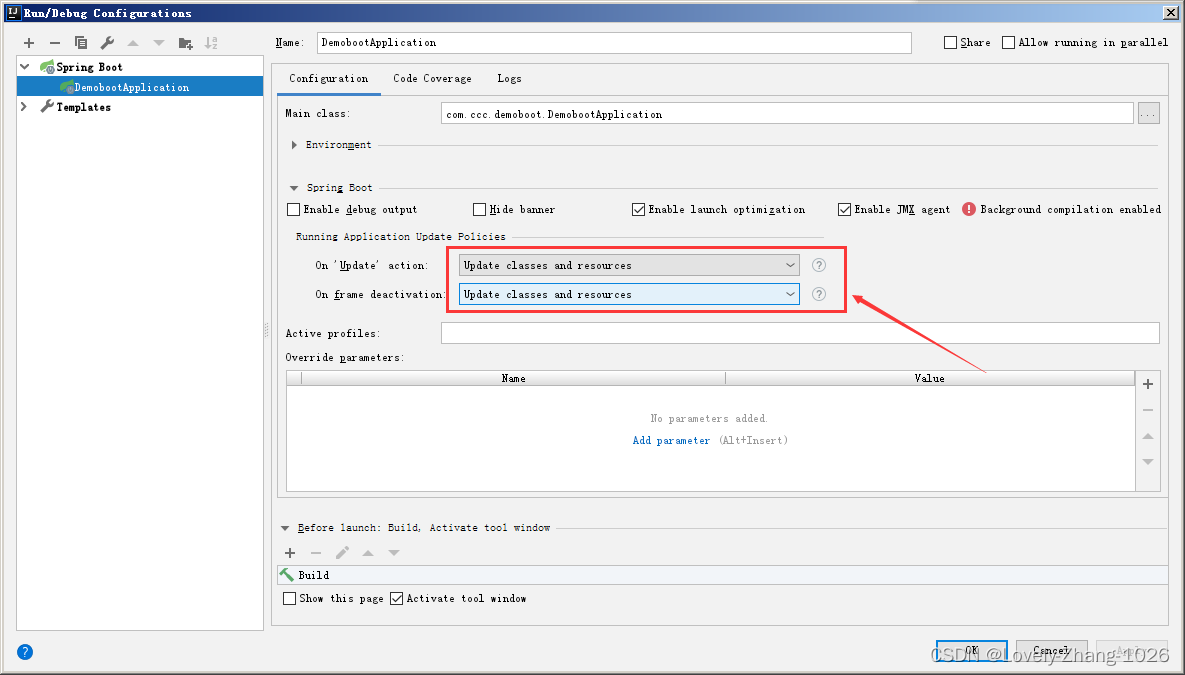Check Show this page
The height and width of the screenshot is (675, 1185).
point(289,599)
